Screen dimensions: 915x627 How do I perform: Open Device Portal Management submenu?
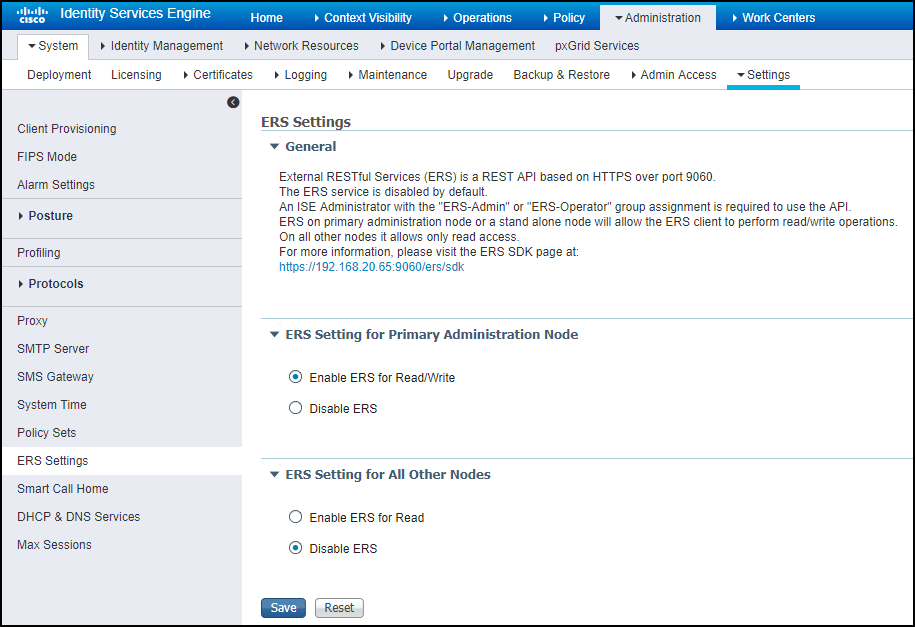click(x=458, y=46)
